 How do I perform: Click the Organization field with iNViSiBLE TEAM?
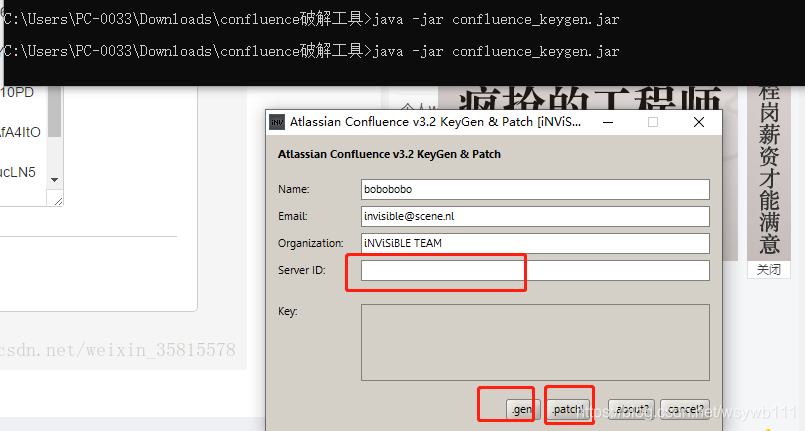click(x=535, y=243)
